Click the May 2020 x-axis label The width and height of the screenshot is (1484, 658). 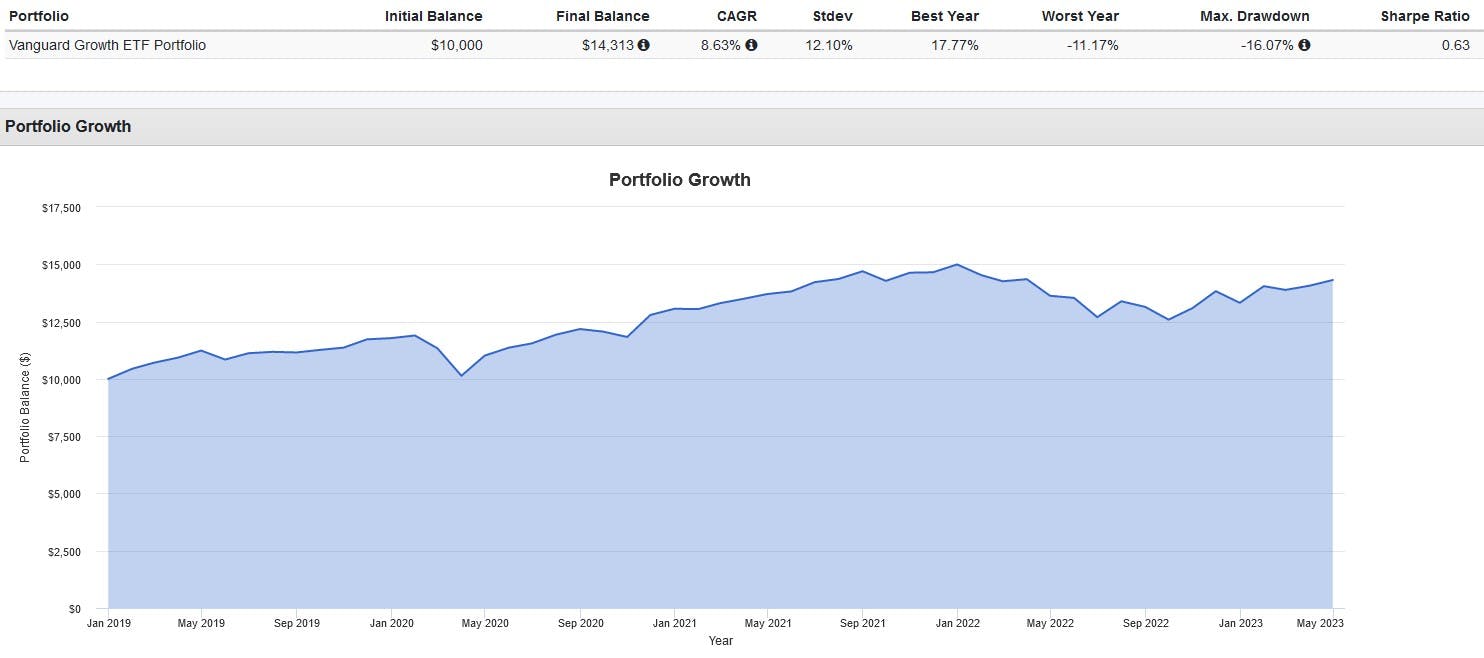484,623
